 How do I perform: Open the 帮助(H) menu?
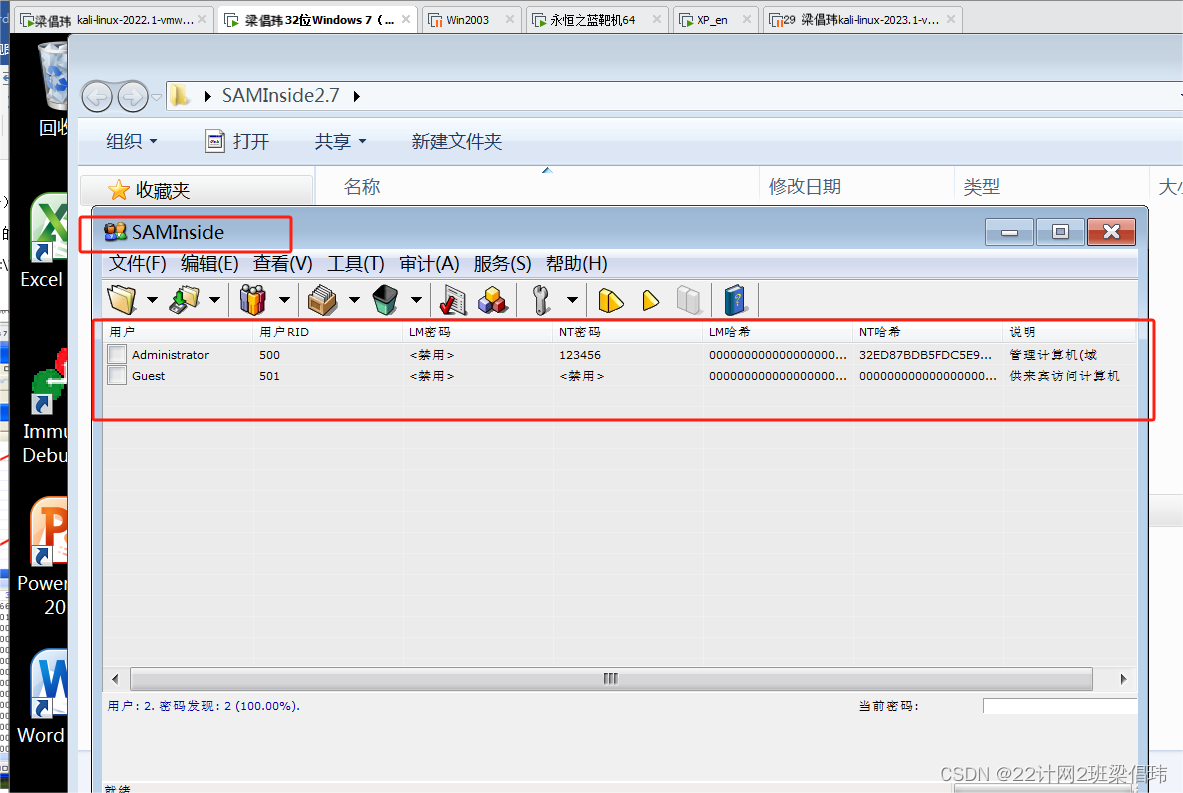click(x=576, y=263)
